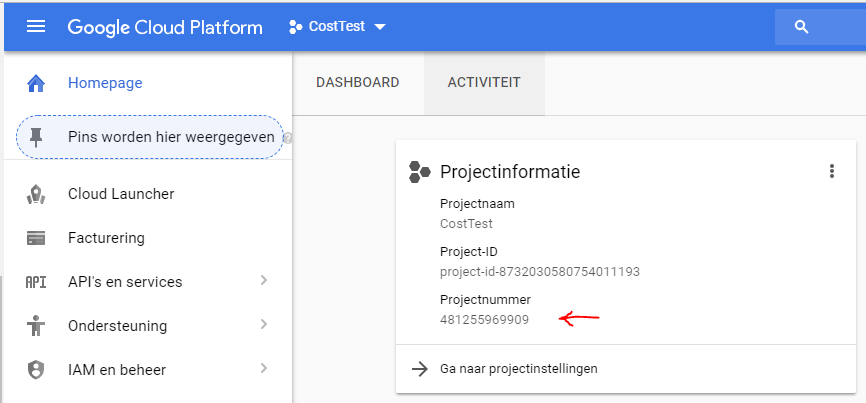This screenshot has height=403, width=866.
Task: Open the CostTest project selector dropdown
Action: [x=337, y=27]
